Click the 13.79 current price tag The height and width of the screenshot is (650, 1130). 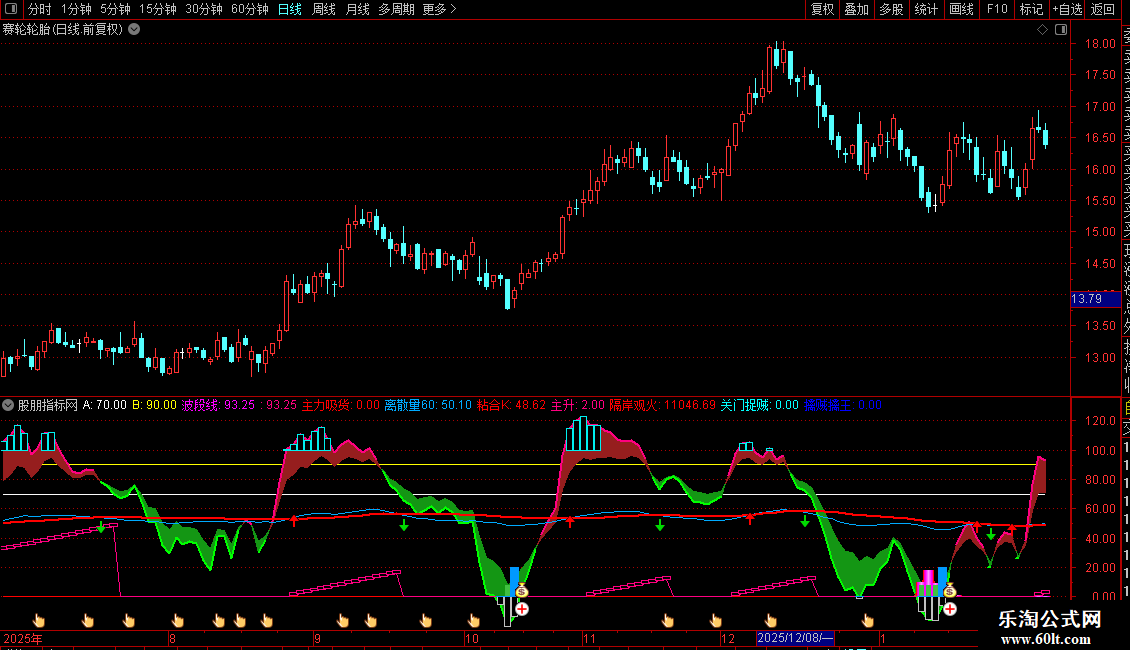1095,299
